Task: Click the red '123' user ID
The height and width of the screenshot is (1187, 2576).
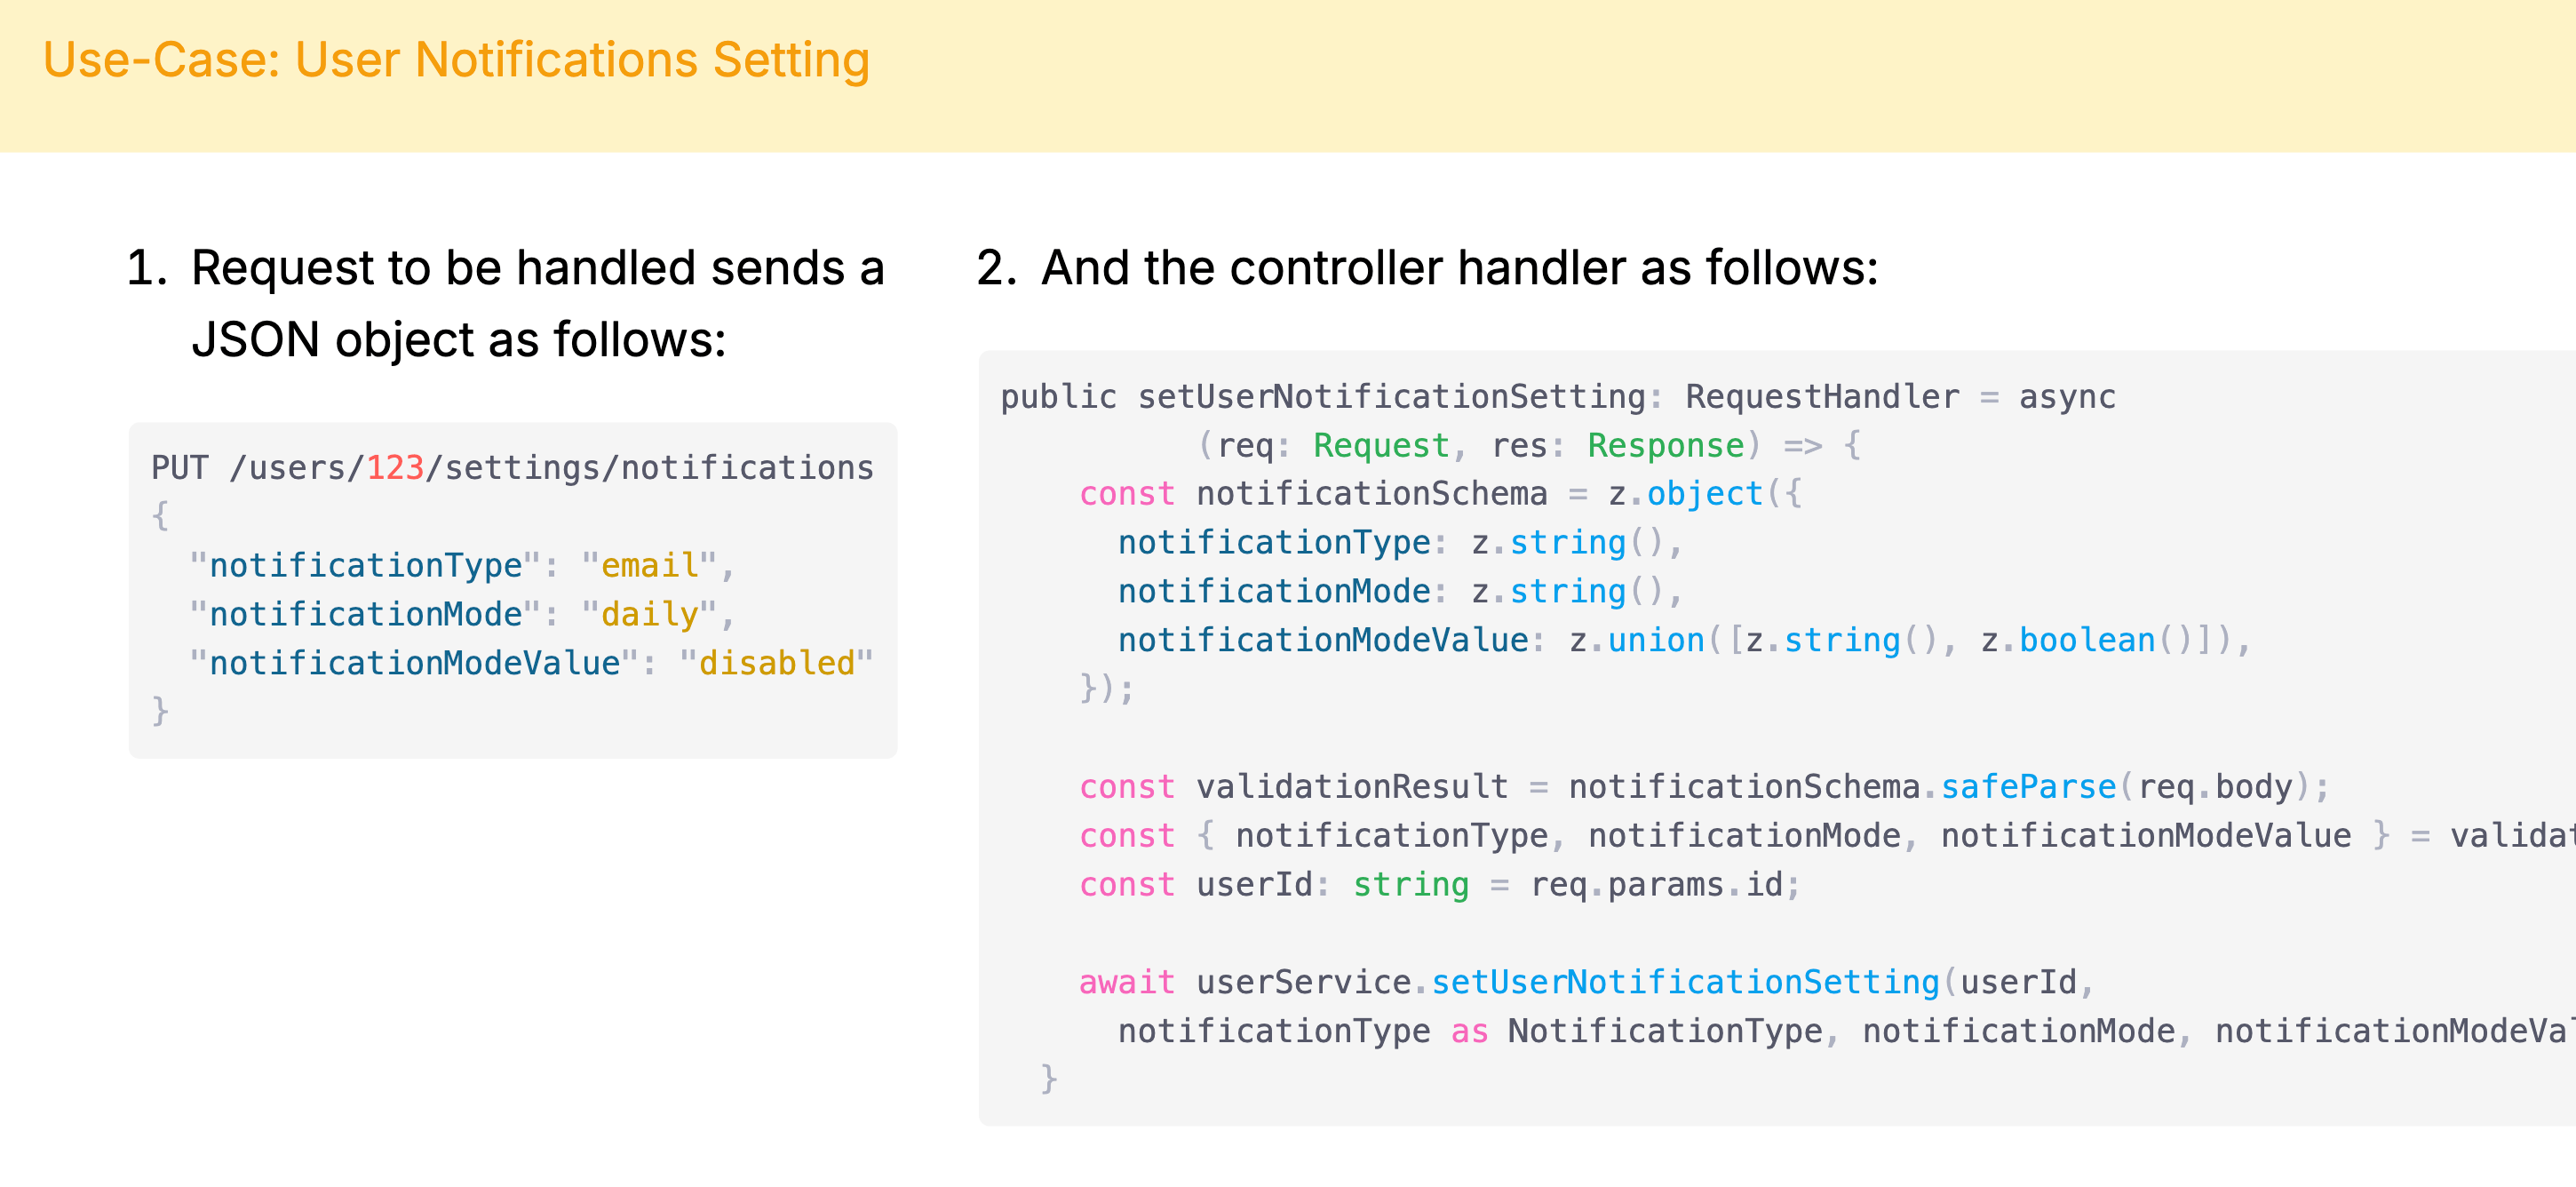Action: (x=395, y=468)
